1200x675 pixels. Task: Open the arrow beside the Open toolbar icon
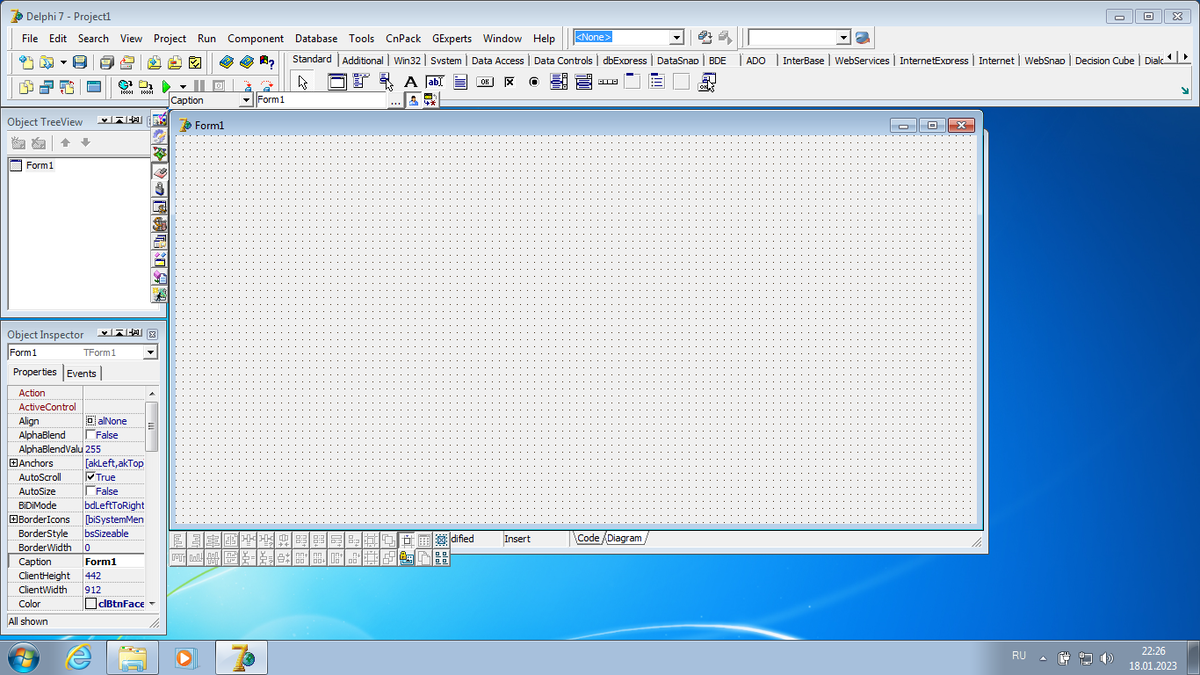(x=64, y=62)
